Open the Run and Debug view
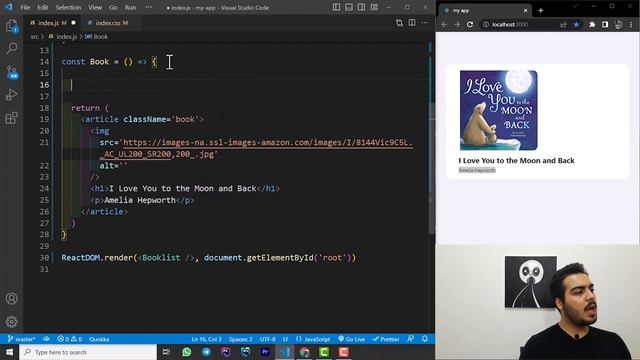This screenshot has height=360, width=640. pos(12,95)
